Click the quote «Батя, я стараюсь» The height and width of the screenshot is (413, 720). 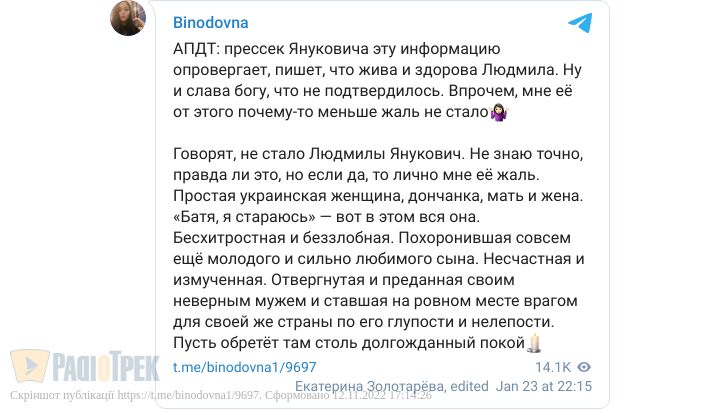[250, 216]
